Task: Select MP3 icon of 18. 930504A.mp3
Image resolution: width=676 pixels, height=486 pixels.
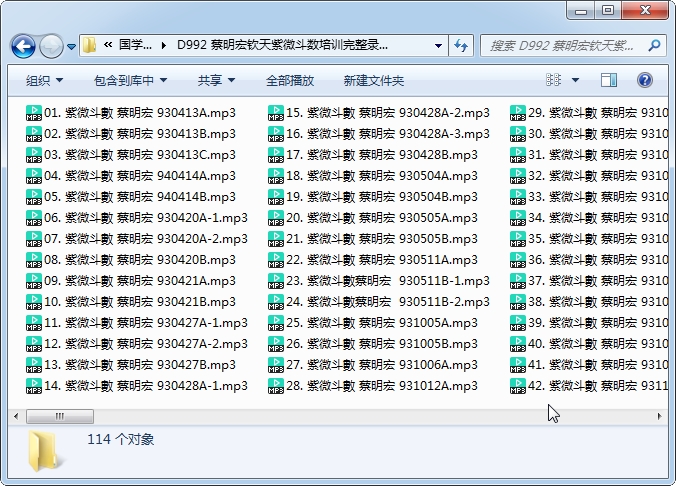Action: (x=275, y=176)
